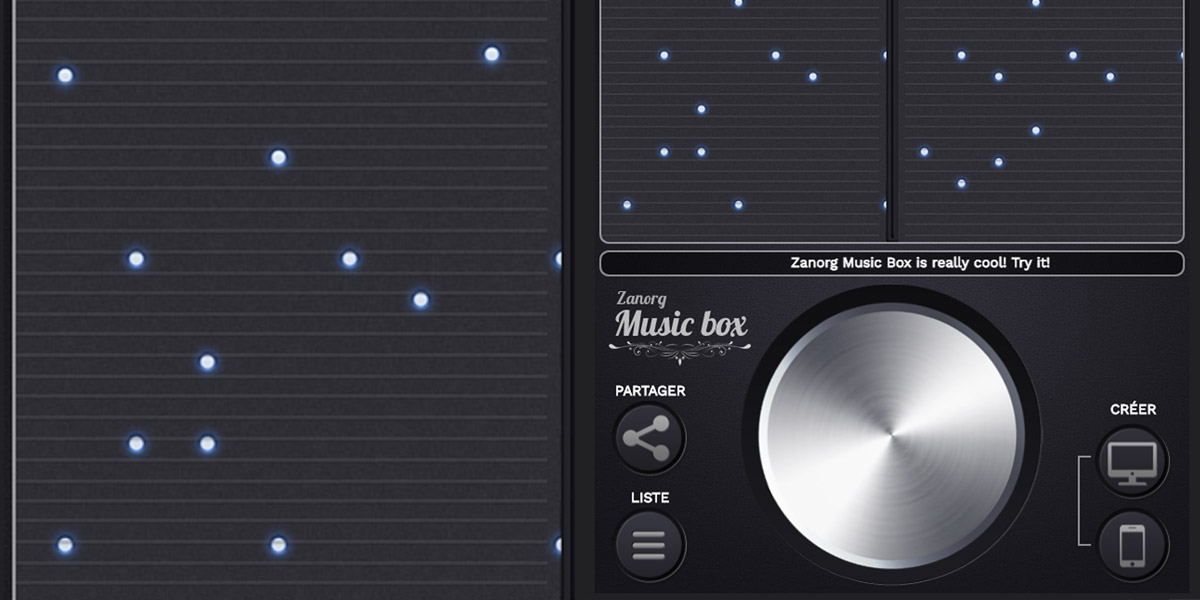This screenshot has width=1200, height=600.
Task: Click the hamburger icon on the Liste button
Action: coord(649,545)
